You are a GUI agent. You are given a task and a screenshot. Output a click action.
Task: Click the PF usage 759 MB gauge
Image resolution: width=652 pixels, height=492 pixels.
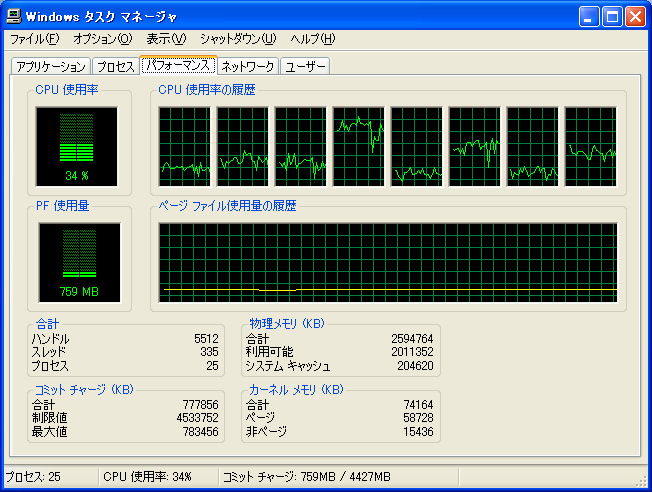click(x=79, y=262)
